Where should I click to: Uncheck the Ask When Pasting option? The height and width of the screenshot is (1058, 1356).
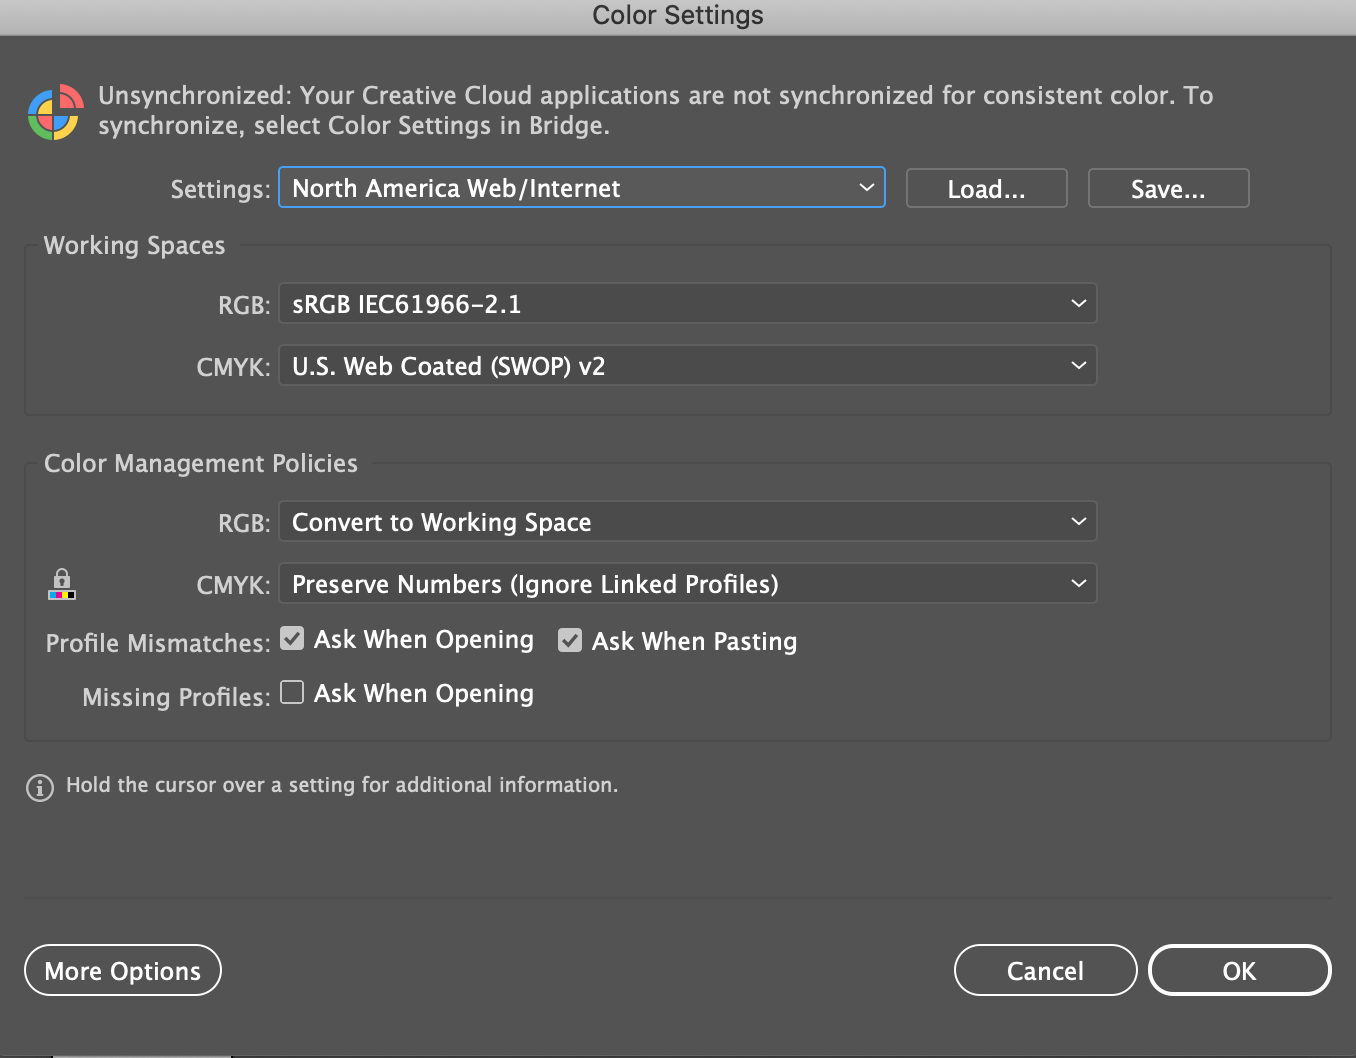pos(569,640)
